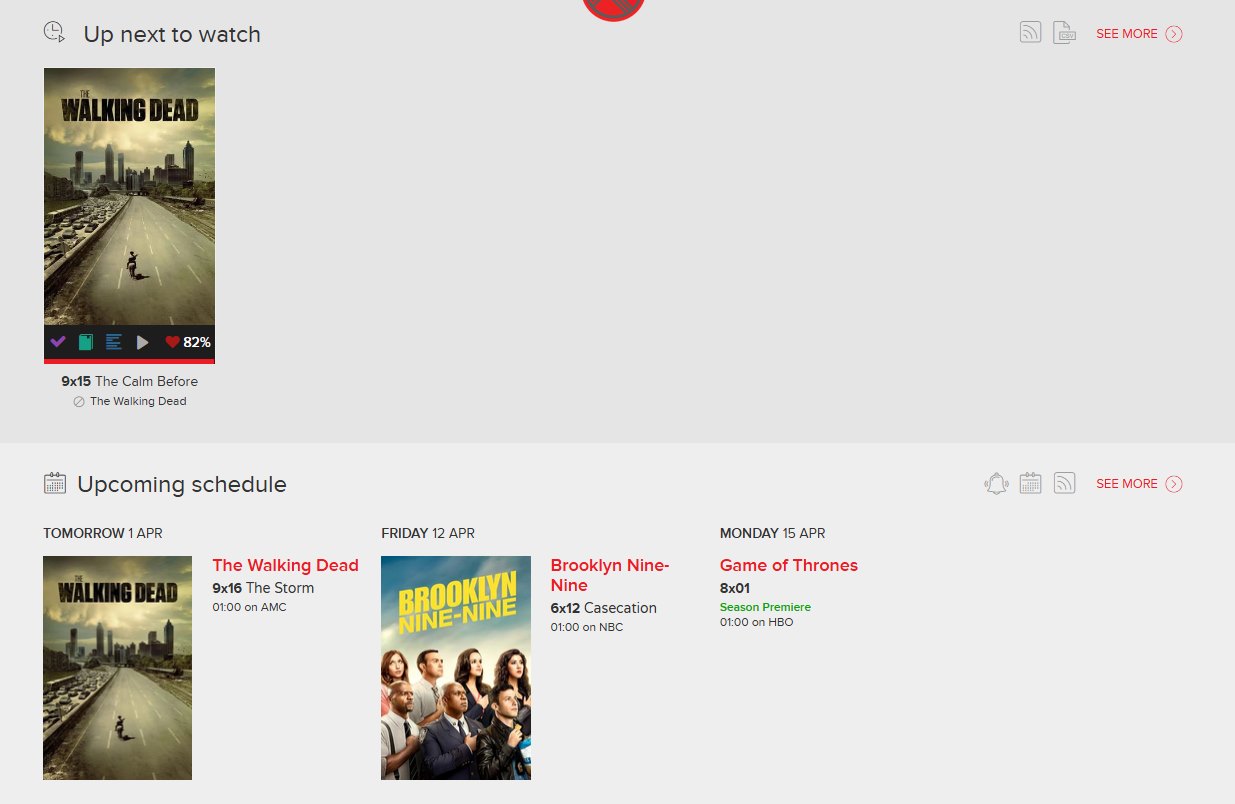
Task: Click the red heart 82% rating
Action: [188, 342]
